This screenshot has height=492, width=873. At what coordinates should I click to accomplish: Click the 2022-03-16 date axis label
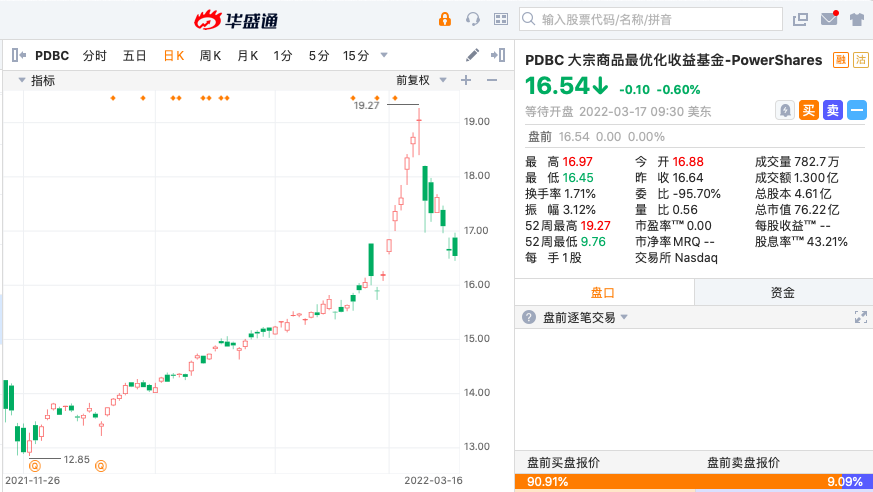tap(433, 480)
